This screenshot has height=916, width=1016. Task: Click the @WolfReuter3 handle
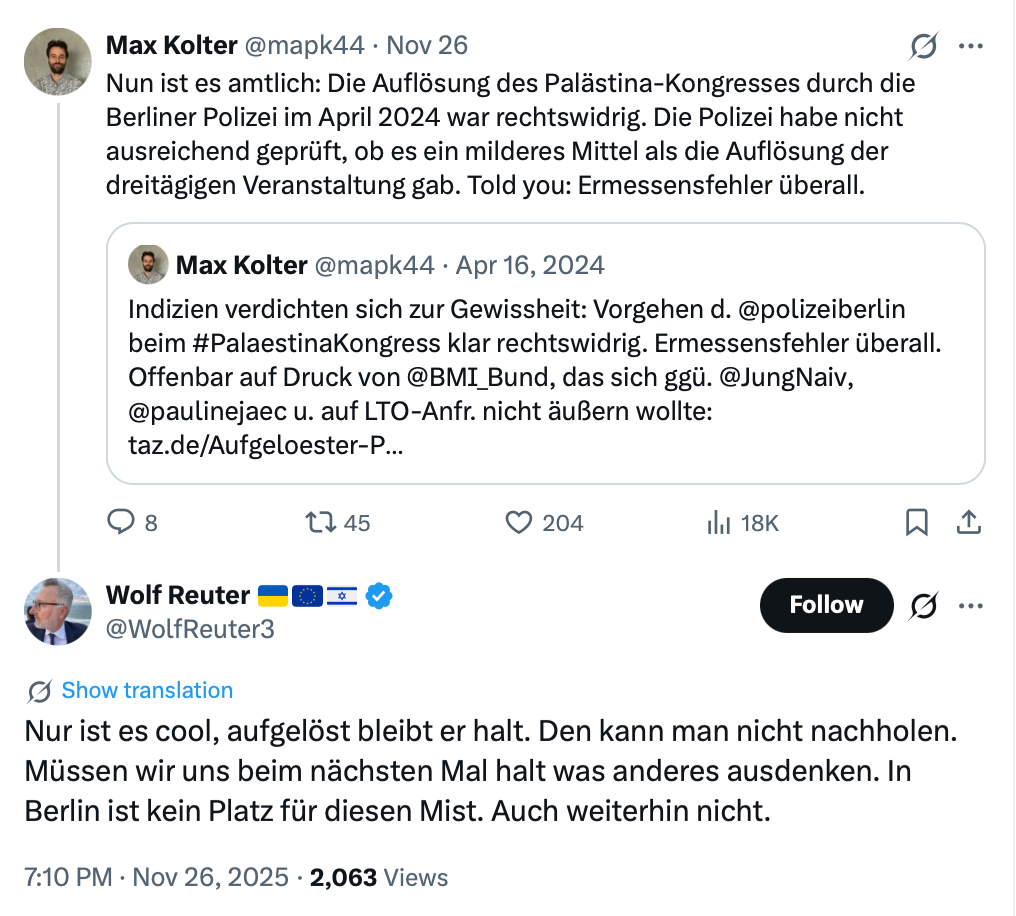[190, 629]
